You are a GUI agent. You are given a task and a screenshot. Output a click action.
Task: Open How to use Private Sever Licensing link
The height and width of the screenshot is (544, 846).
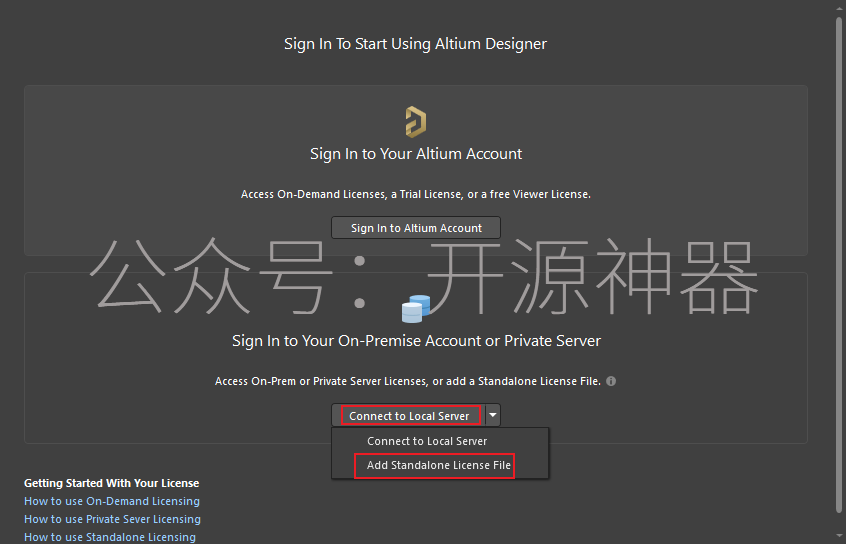click(112, 519)
